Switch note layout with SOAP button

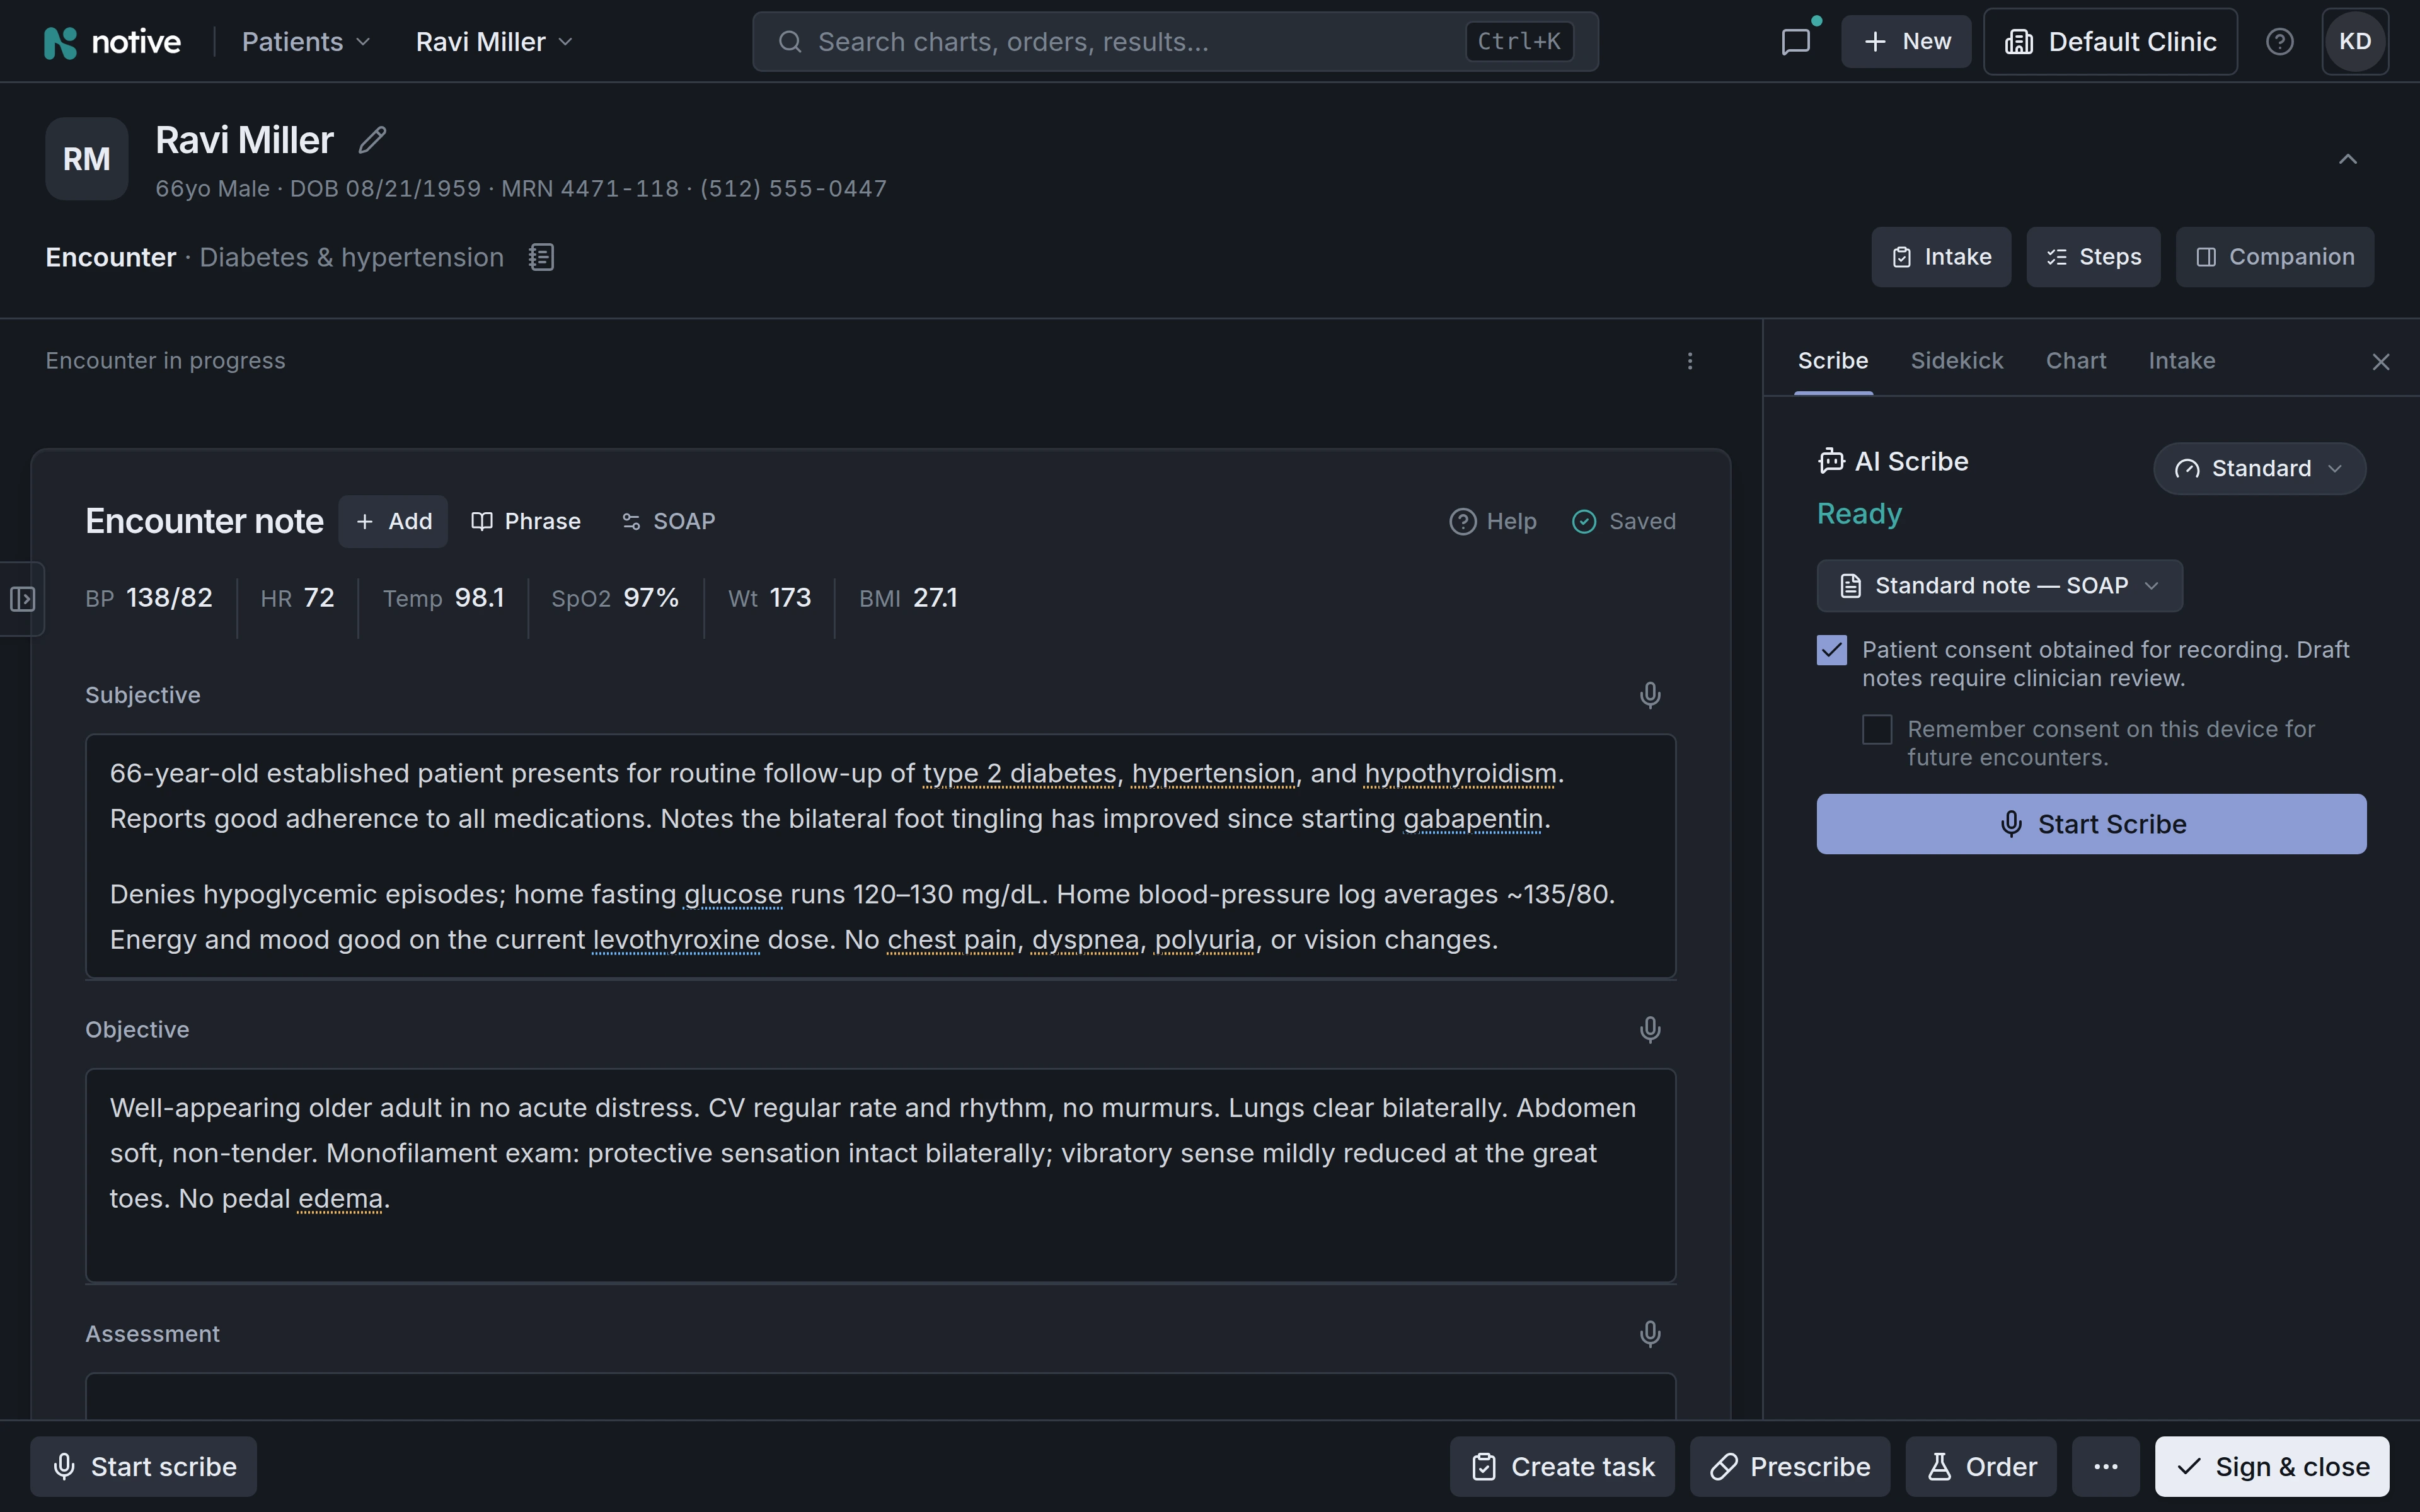[669, 522]
